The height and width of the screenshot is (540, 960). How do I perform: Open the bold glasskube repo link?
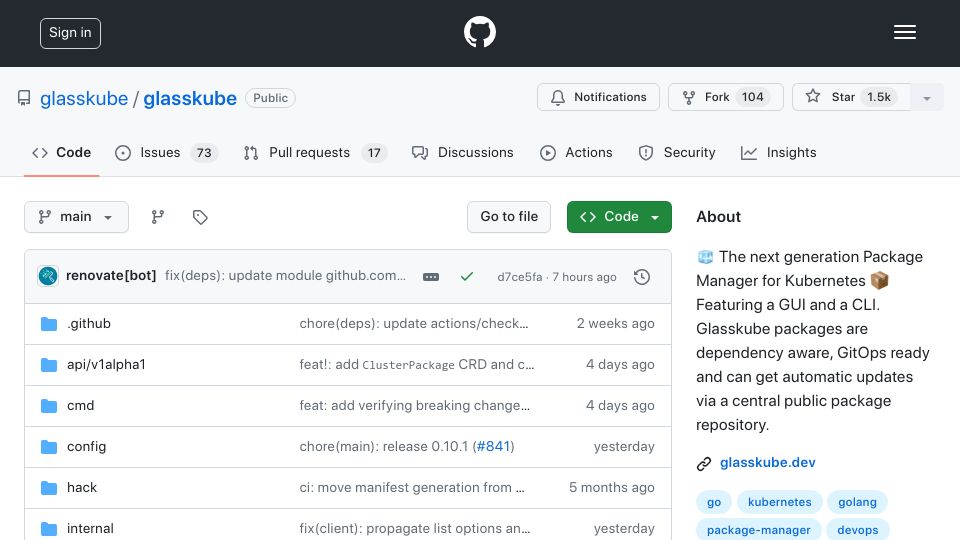pos(190,99)
